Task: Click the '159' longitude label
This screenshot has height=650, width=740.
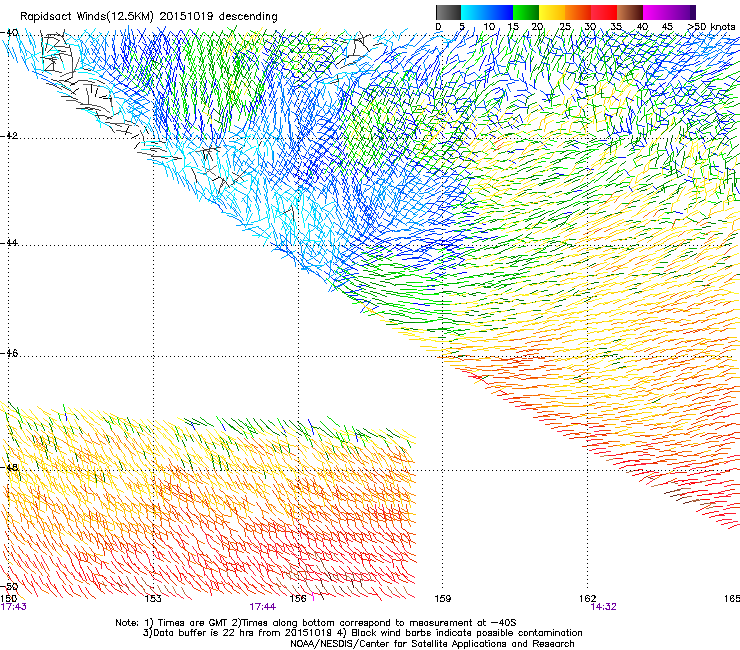Action: click(443, 599)
